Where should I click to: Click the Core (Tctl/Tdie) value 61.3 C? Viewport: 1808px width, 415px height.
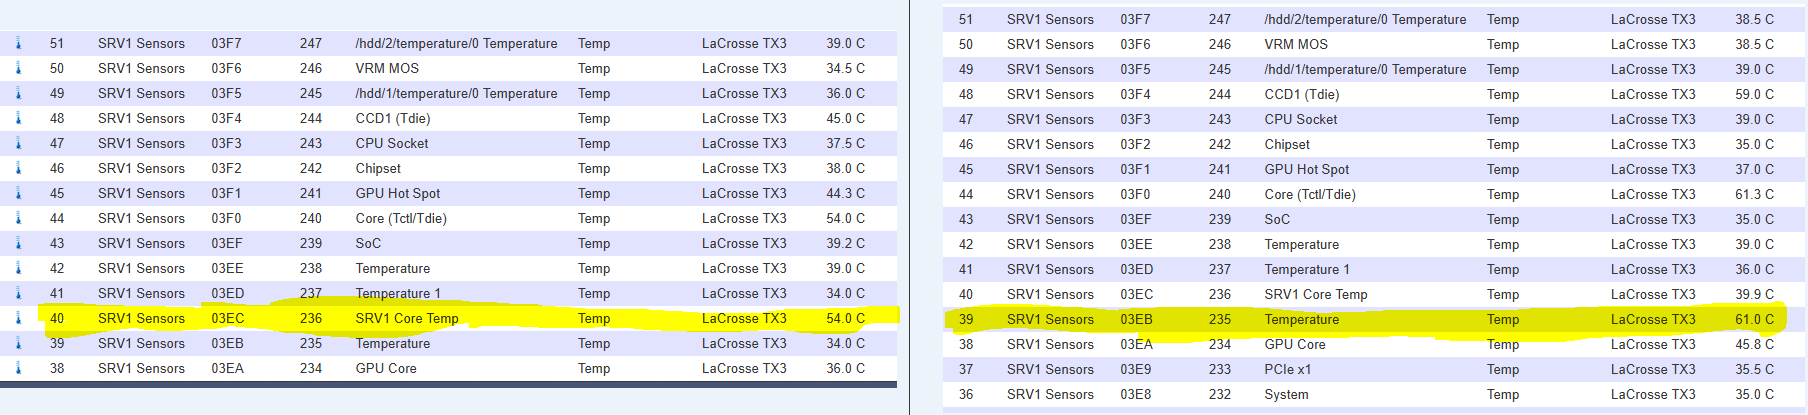click(1754, 195)
